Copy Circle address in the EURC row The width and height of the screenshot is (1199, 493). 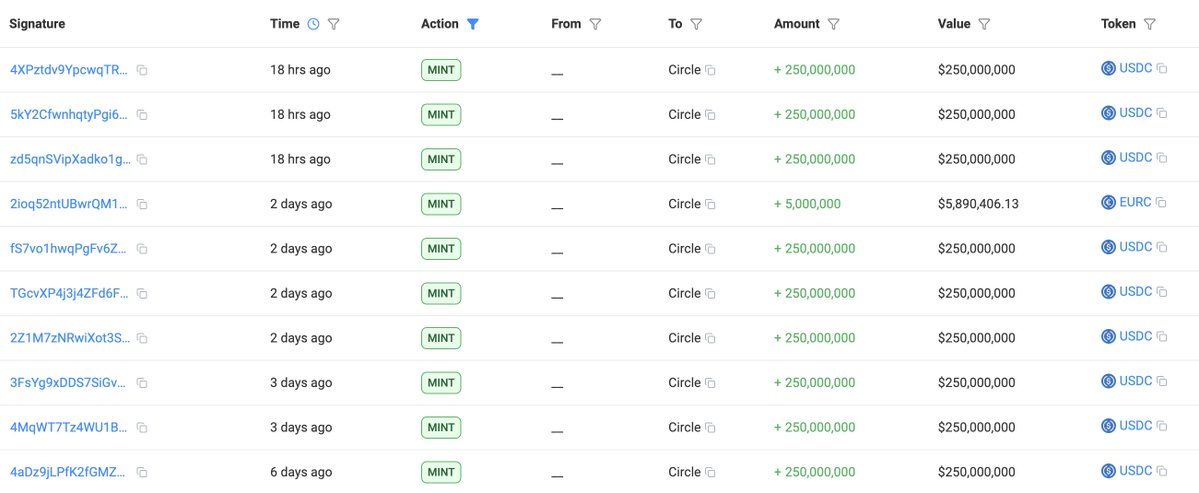point(710,204)
